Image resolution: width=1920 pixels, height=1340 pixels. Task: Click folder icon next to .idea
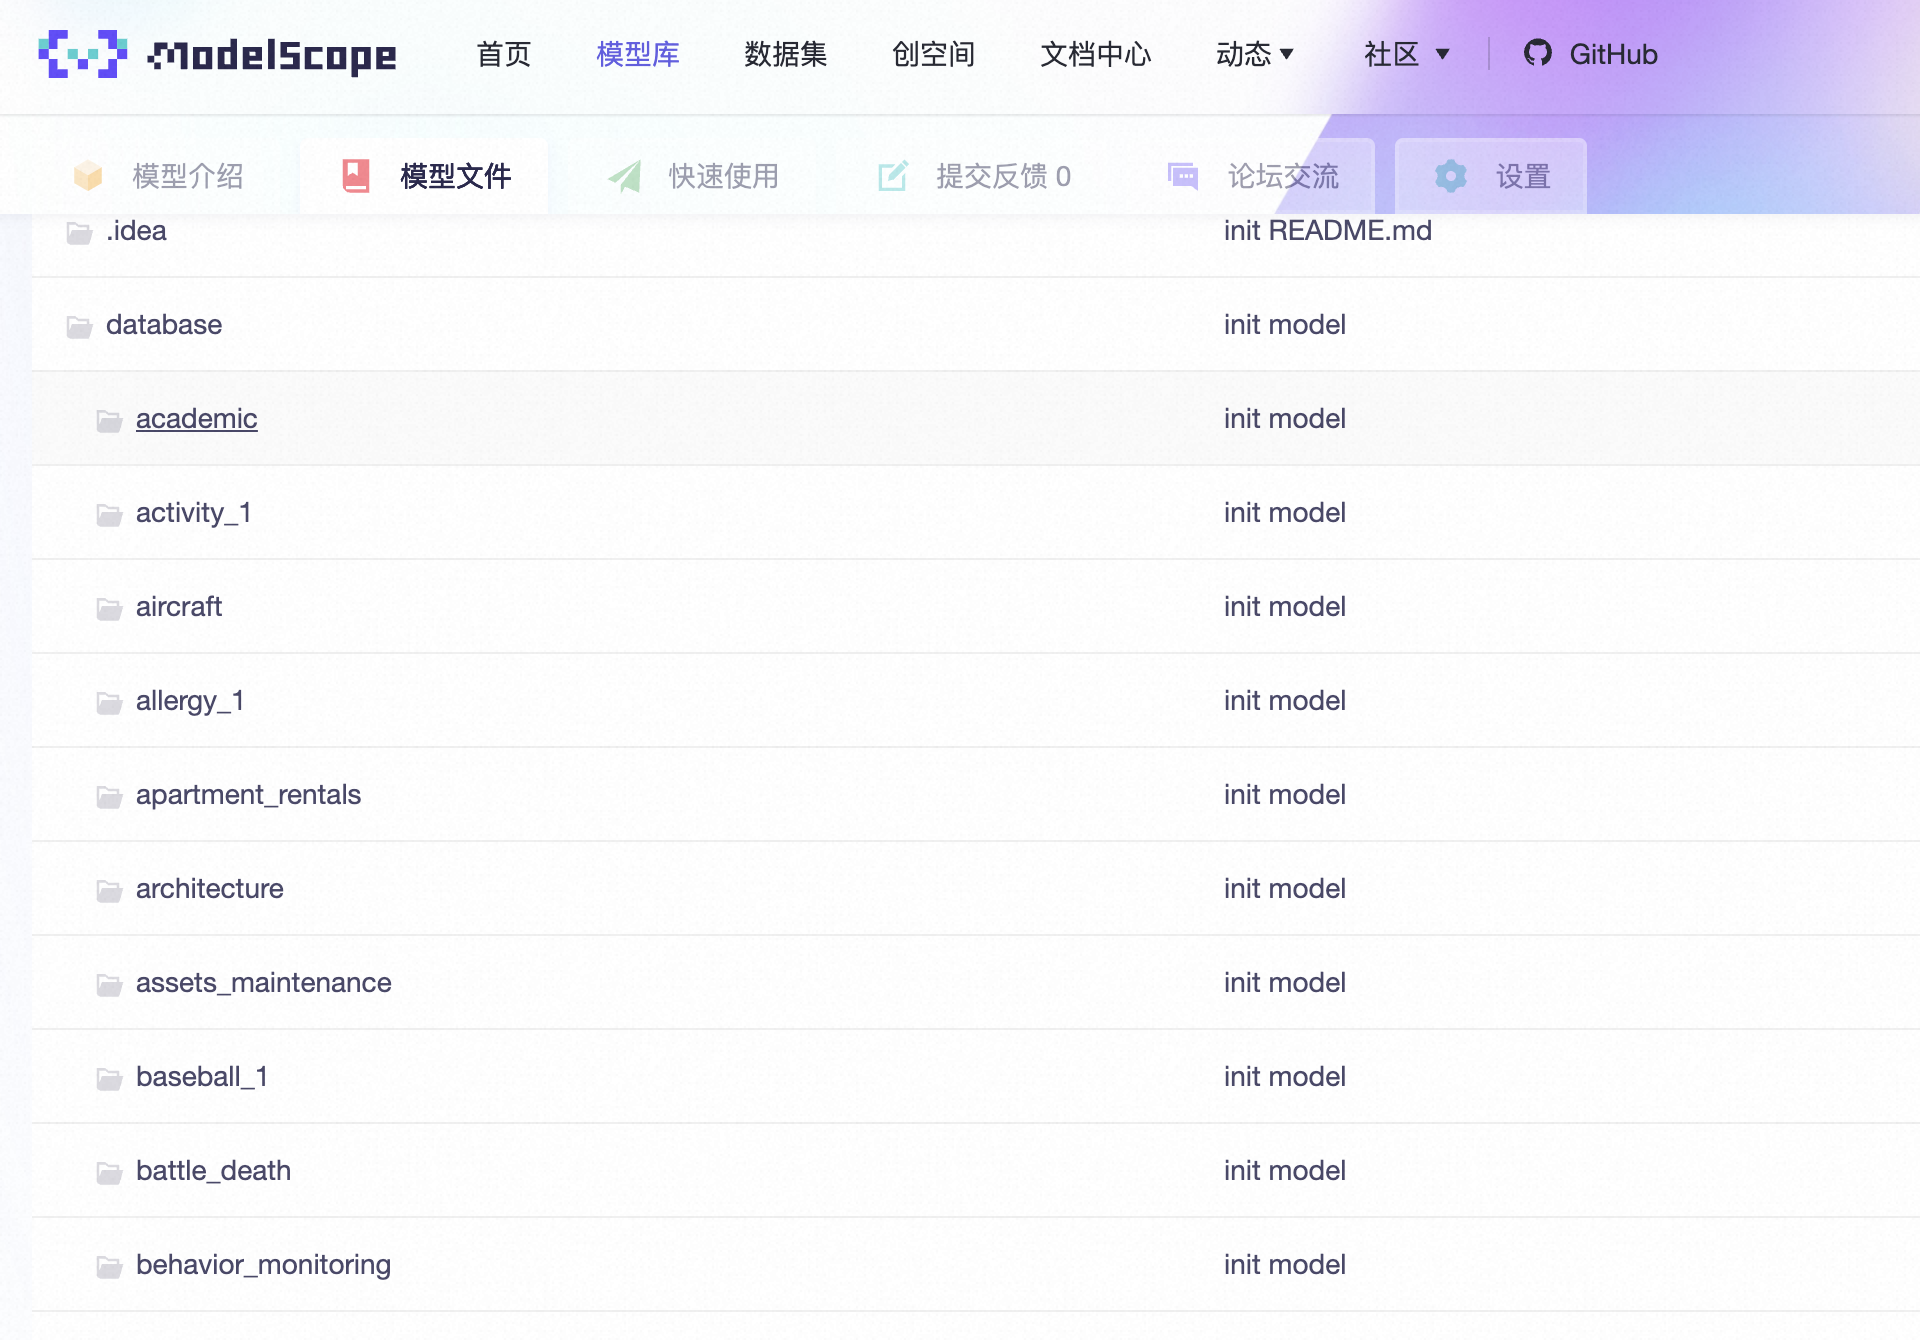(x=80, y=233)
